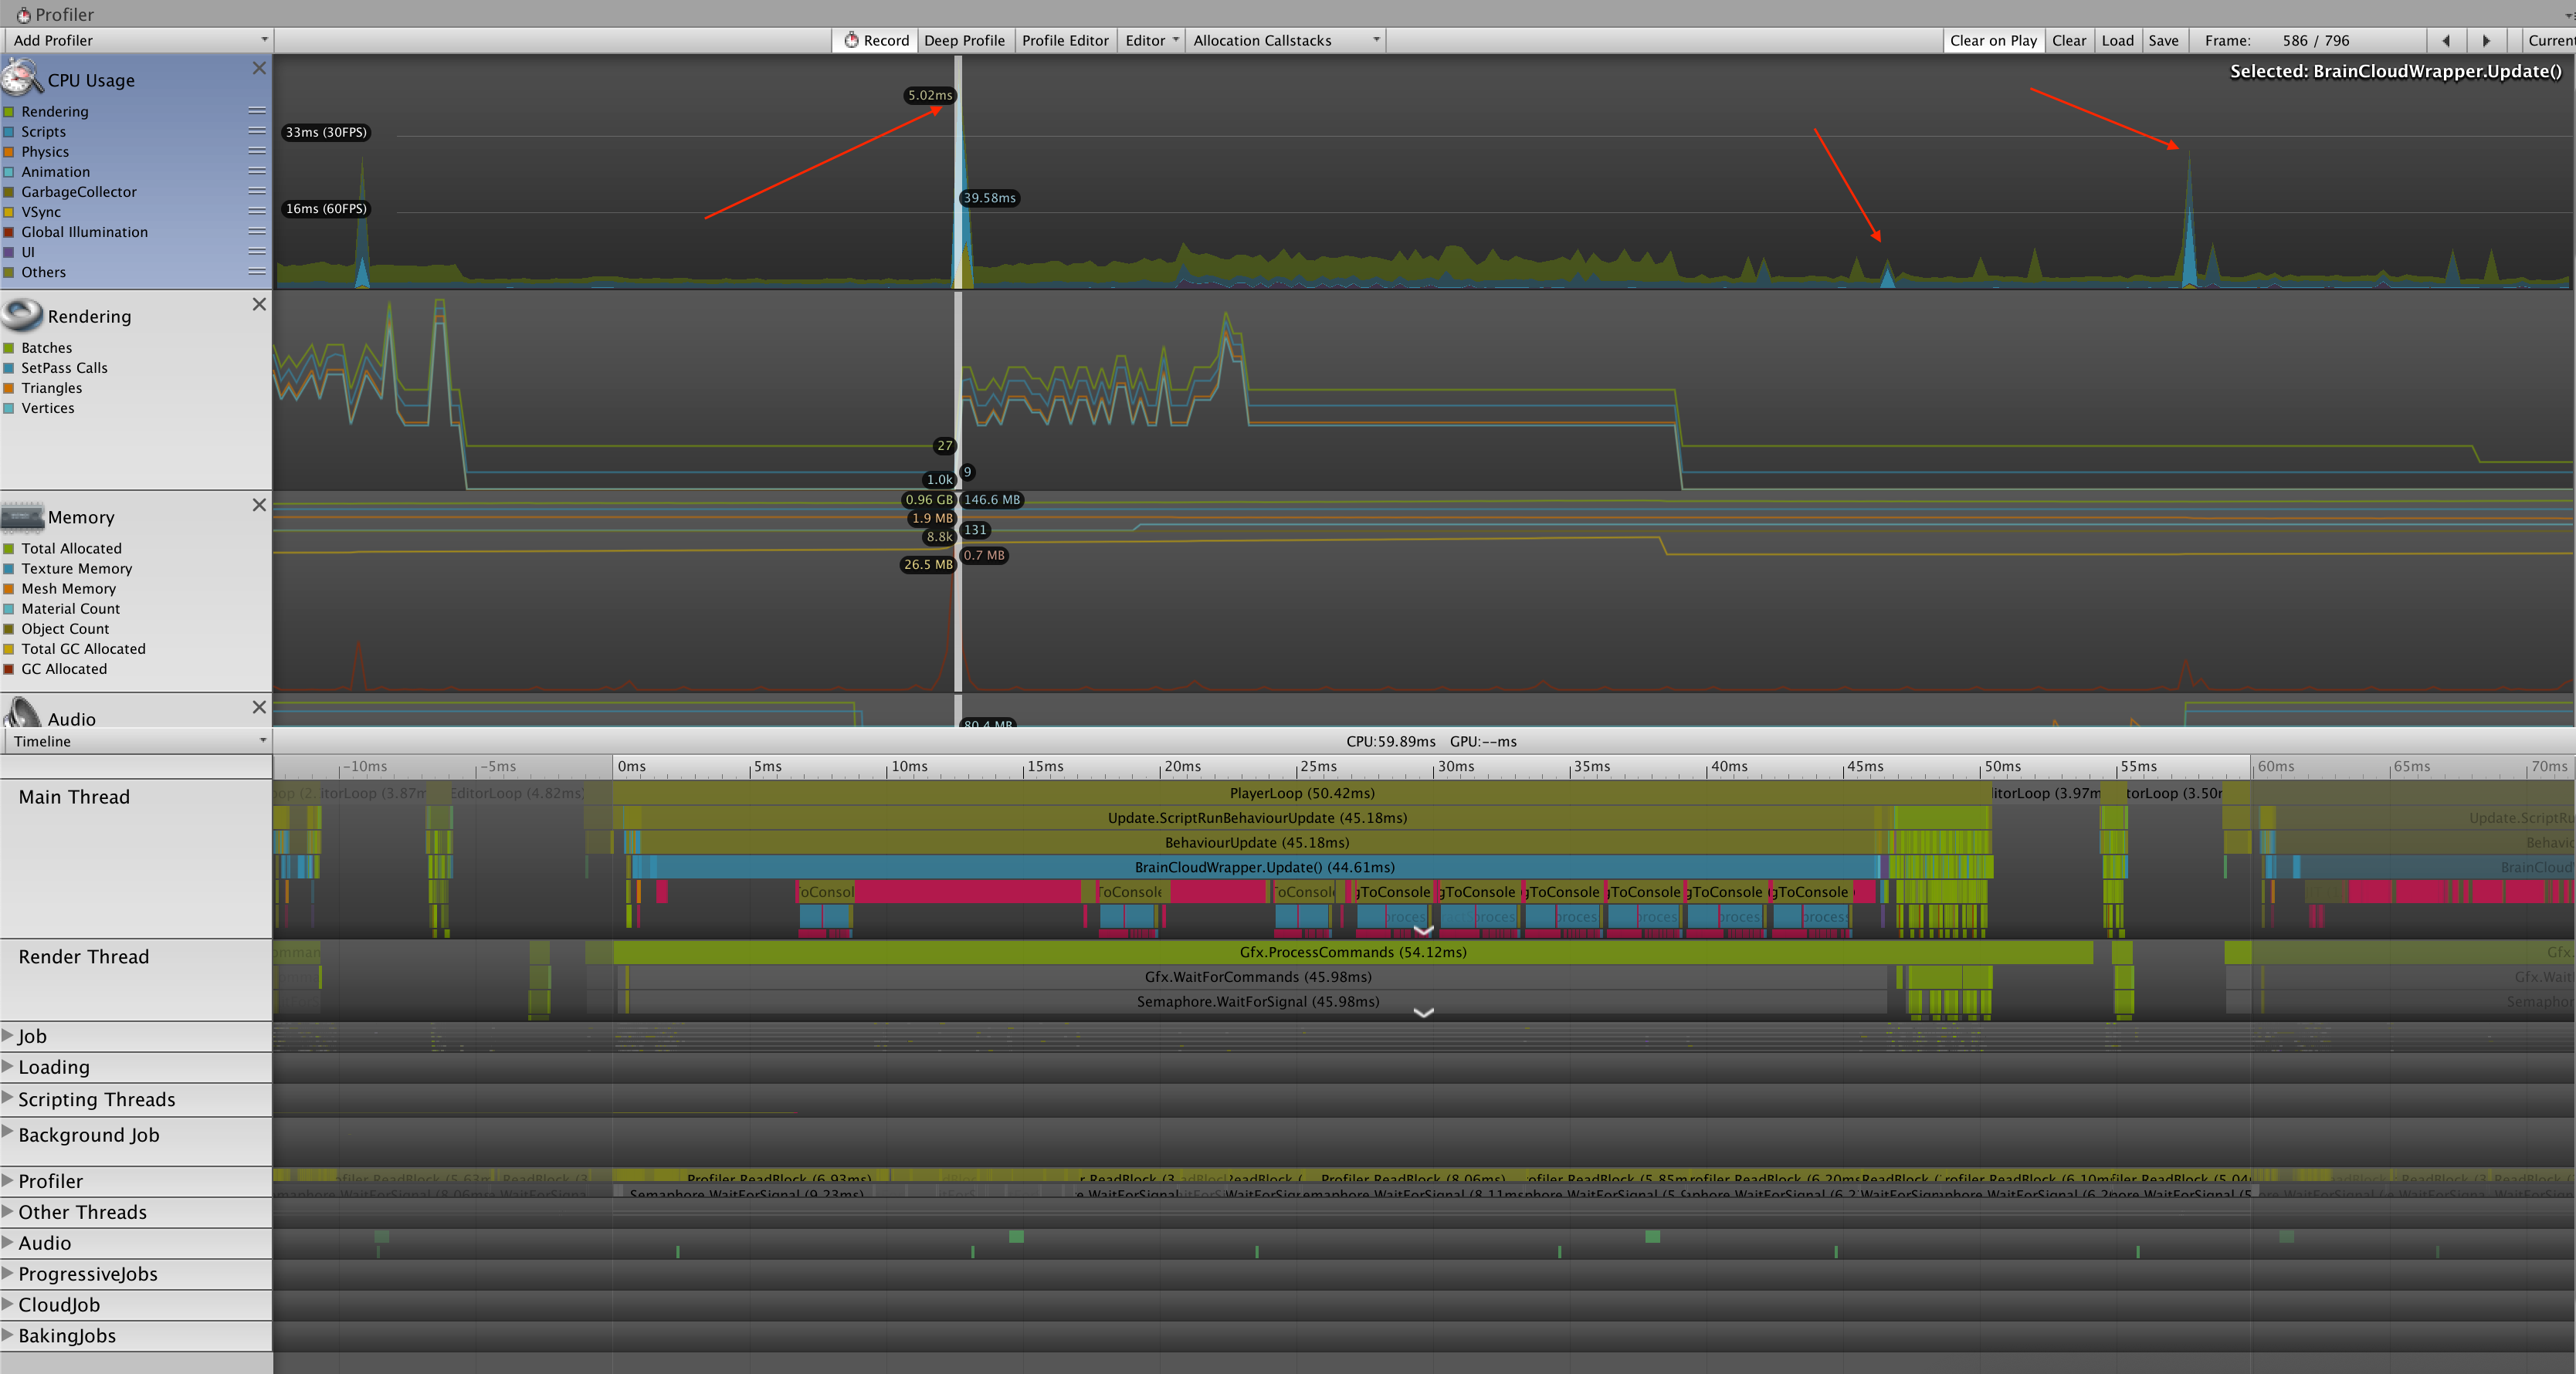
Task: Click the Load button
Action: pos(2117,41)
